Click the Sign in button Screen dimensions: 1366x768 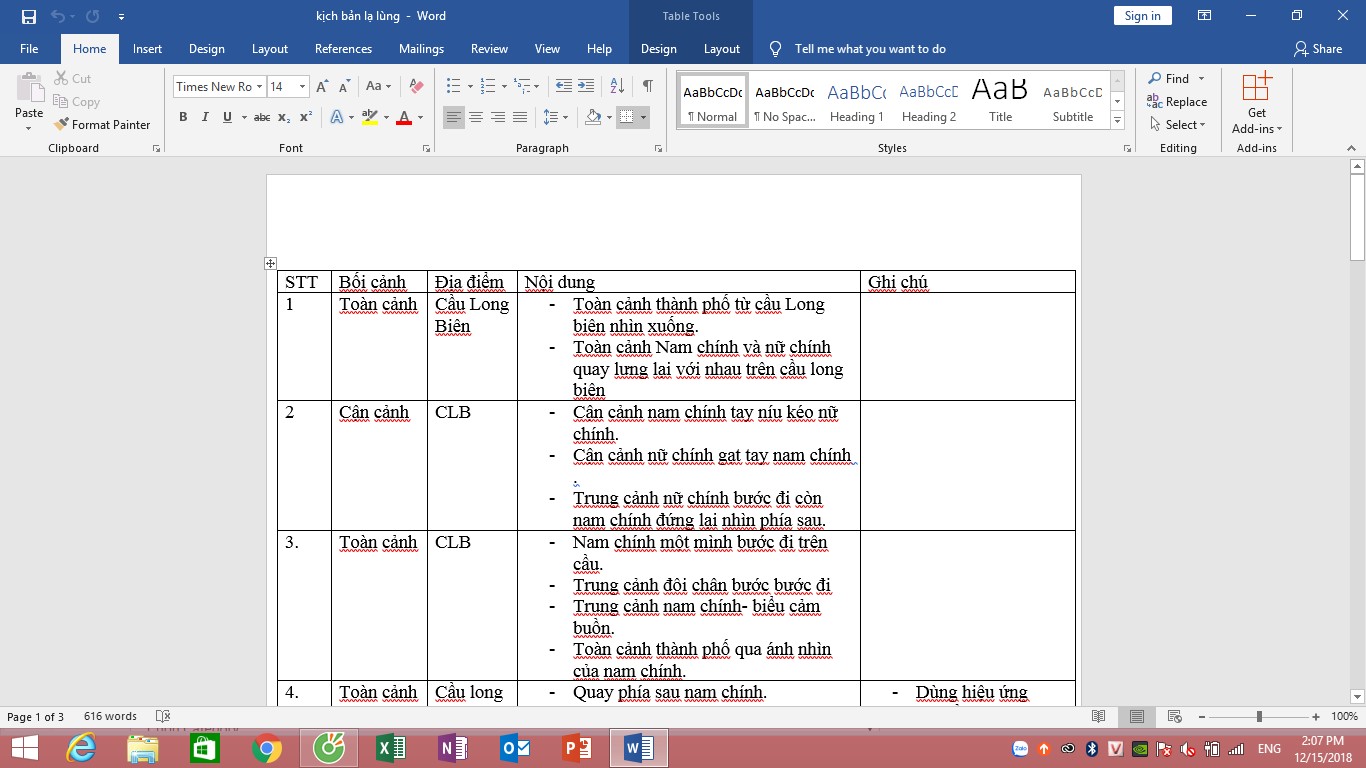1142,15
